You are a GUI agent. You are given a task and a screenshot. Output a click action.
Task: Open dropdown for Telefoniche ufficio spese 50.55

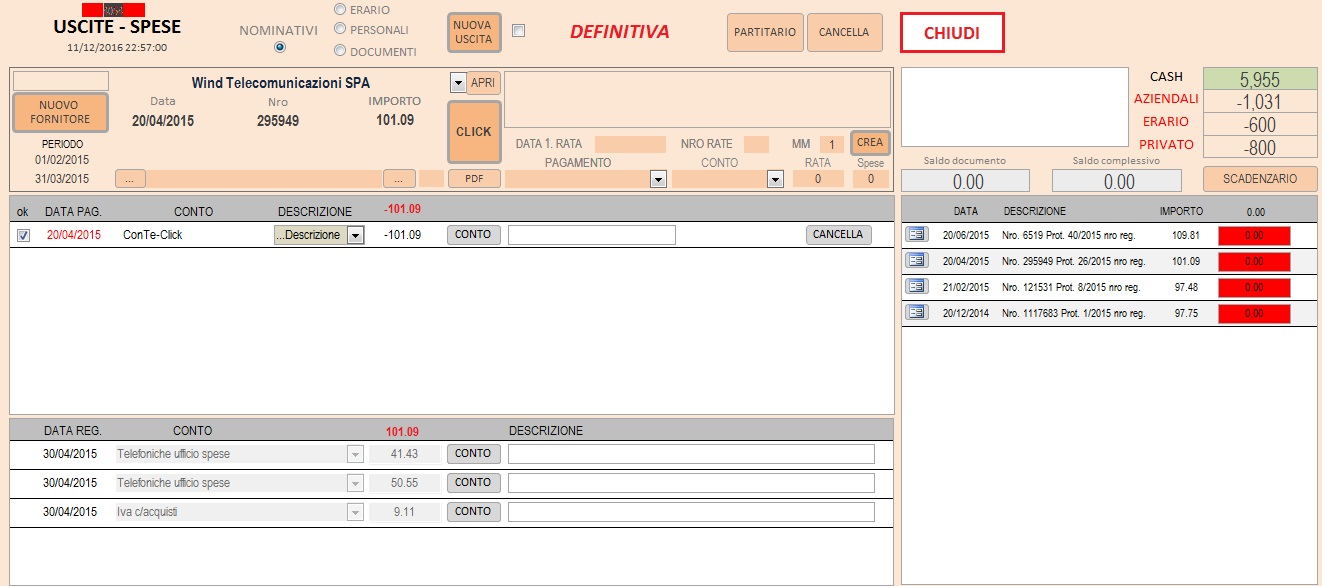click(x=354, y=483)
